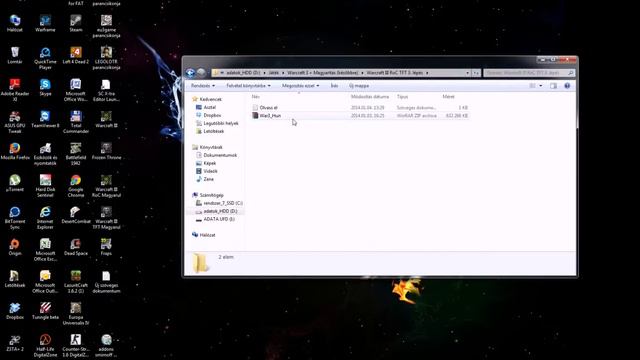Create folder with Új mappa button
Viewport: 640px width, 360px height.
pyautogui.click(x=359, y=86)
